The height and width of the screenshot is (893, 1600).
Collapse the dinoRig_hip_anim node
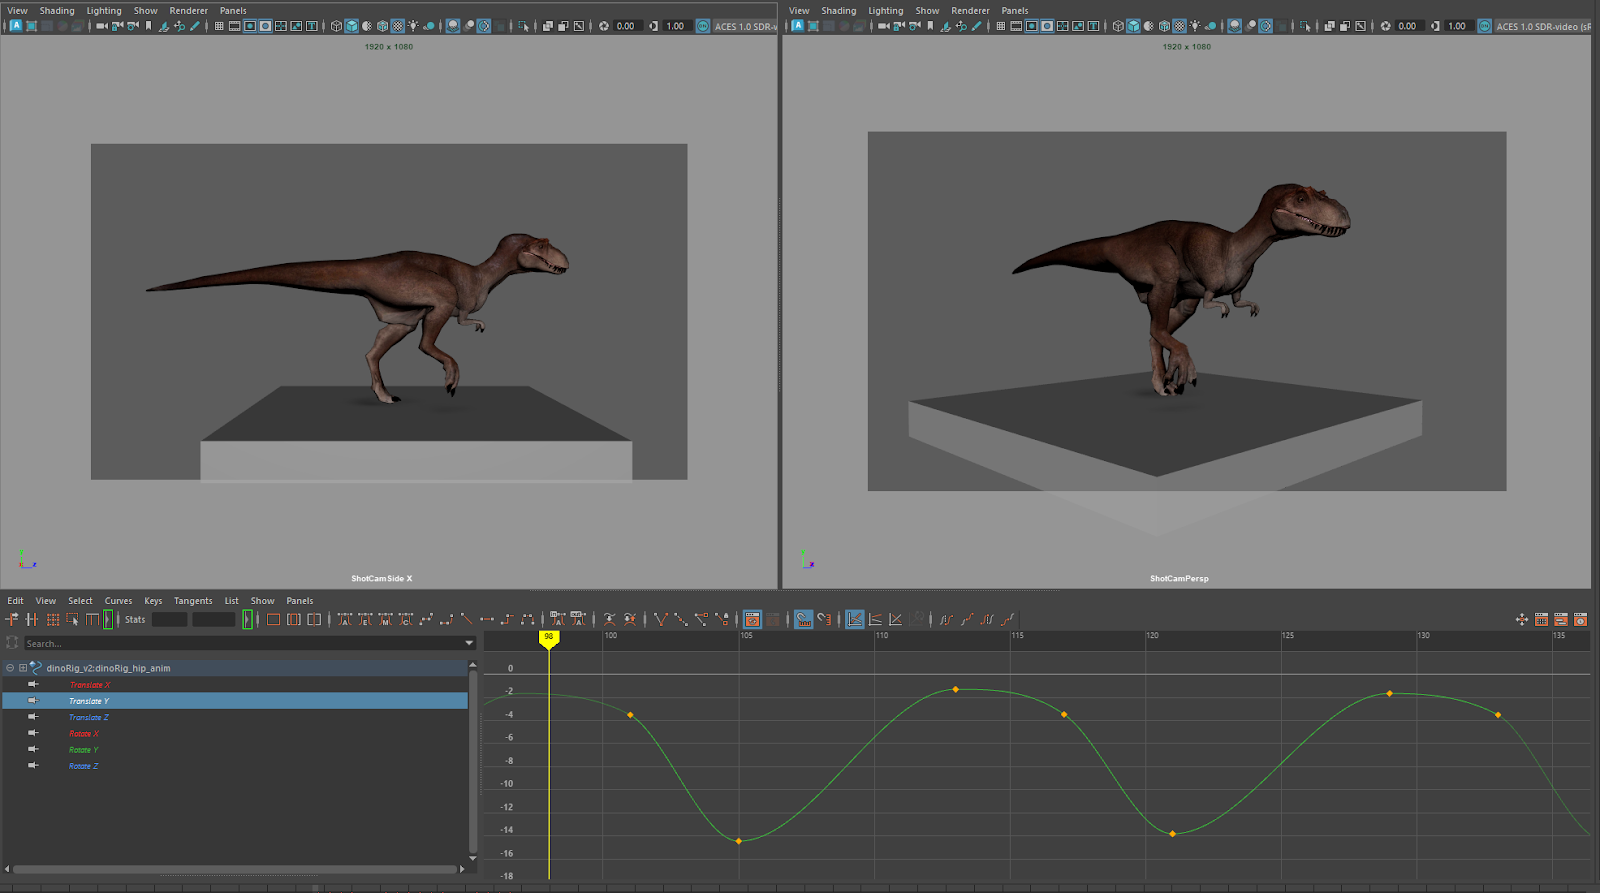click(x=10, y=668)
